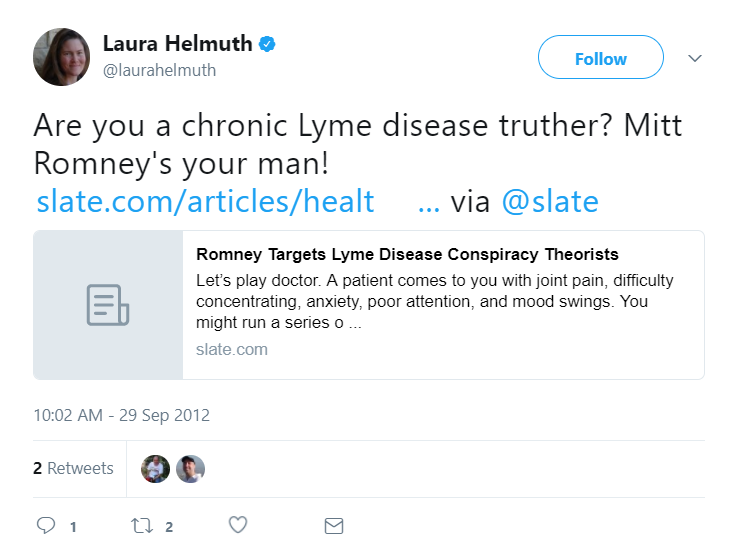This screenshot has height=555, width=730.
Task: Click the Laura Helmuth display name
Action: coord(177,44)
